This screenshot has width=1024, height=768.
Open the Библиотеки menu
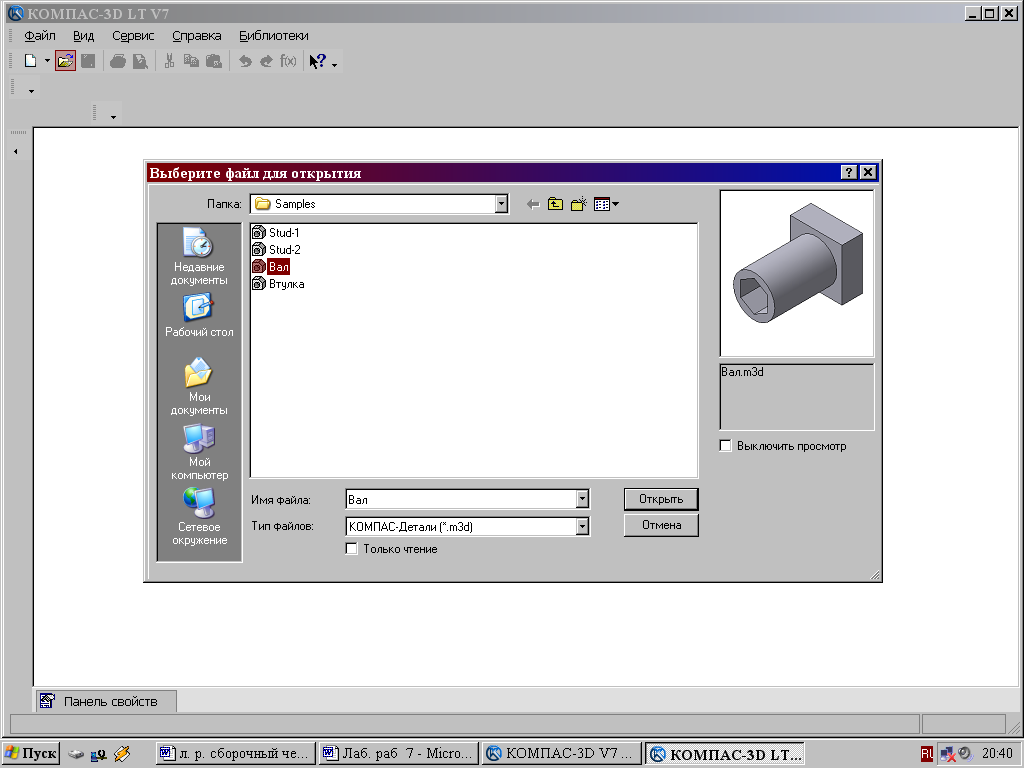274,36
